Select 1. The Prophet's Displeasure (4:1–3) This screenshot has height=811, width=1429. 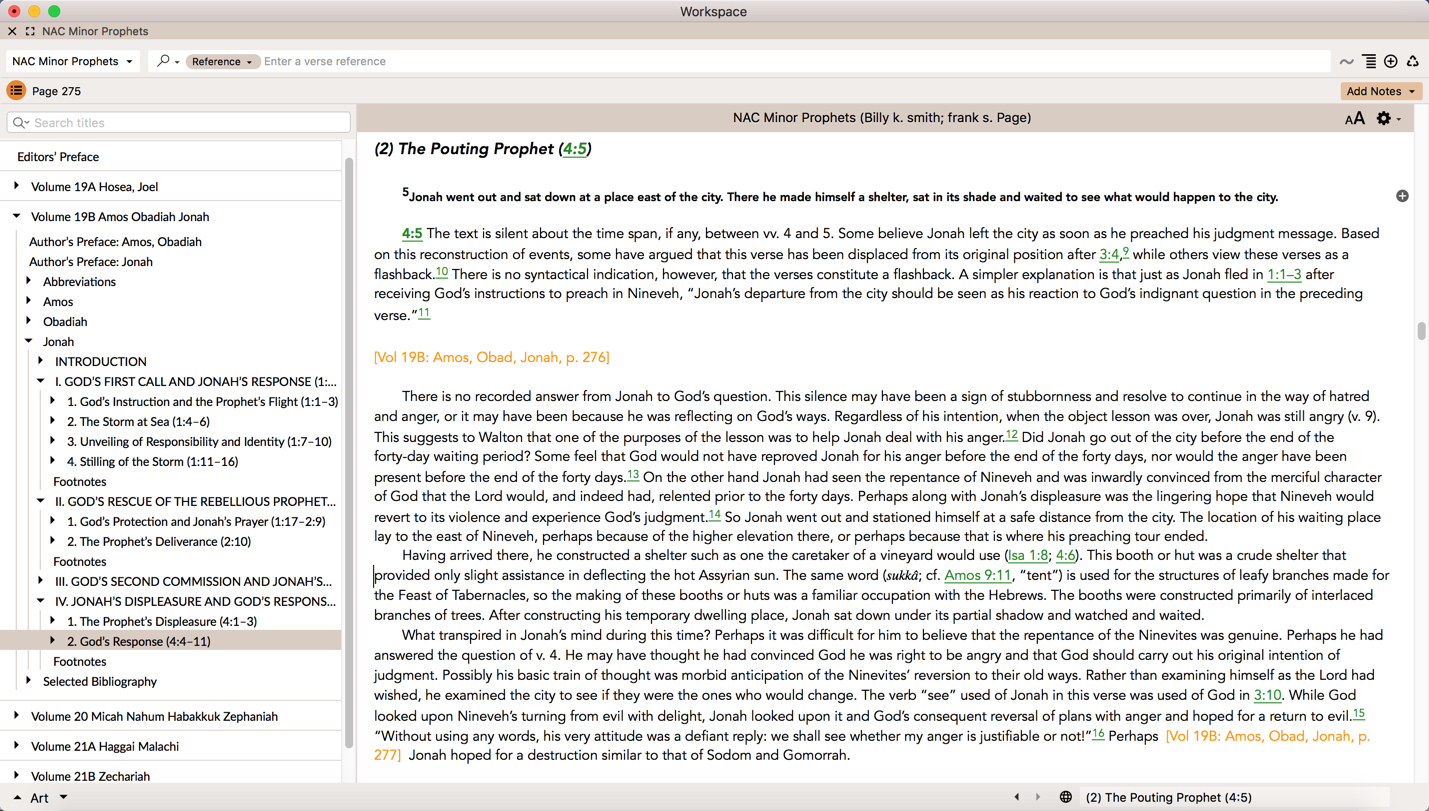coord(162,622)
